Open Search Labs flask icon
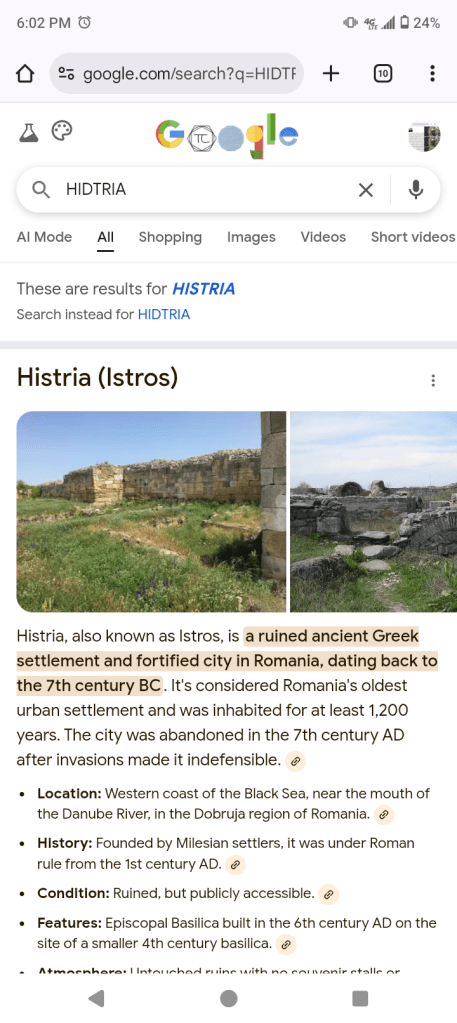457x1023 pixels. [27, 132]
